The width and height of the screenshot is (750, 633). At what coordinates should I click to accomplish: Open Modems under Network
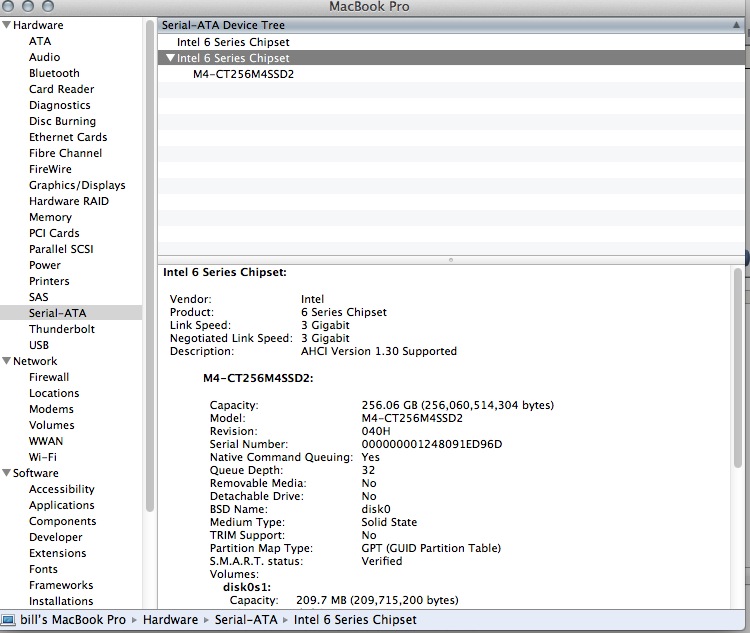click(51, 409)
